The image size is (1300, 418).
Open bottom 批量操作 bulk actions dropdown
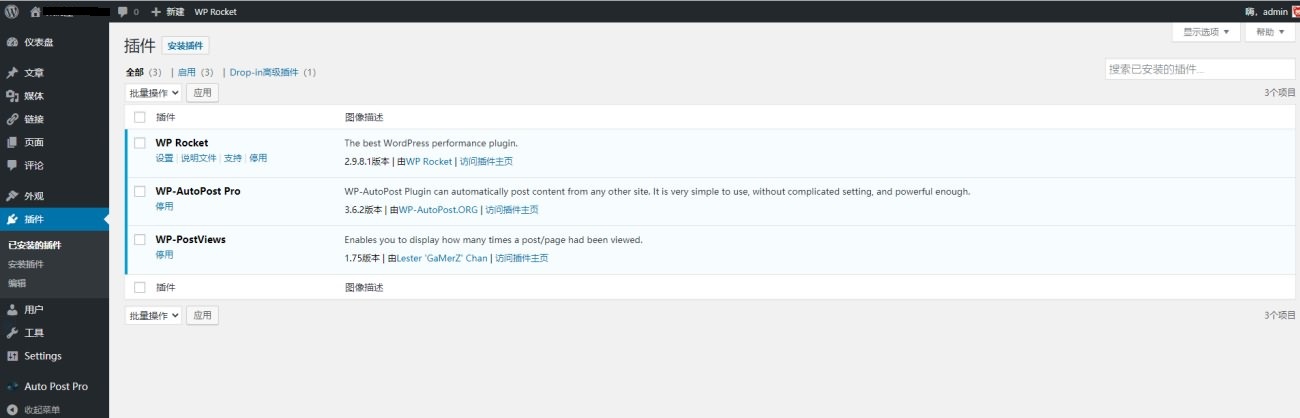pos(153,315)
